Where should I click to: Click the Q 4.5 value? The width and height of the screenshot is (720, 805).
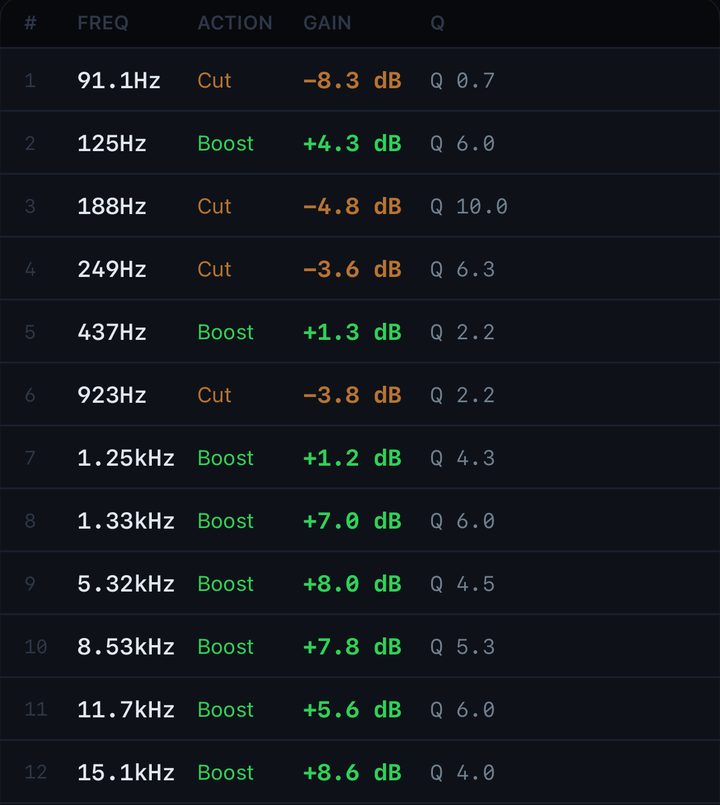point(463,584)
